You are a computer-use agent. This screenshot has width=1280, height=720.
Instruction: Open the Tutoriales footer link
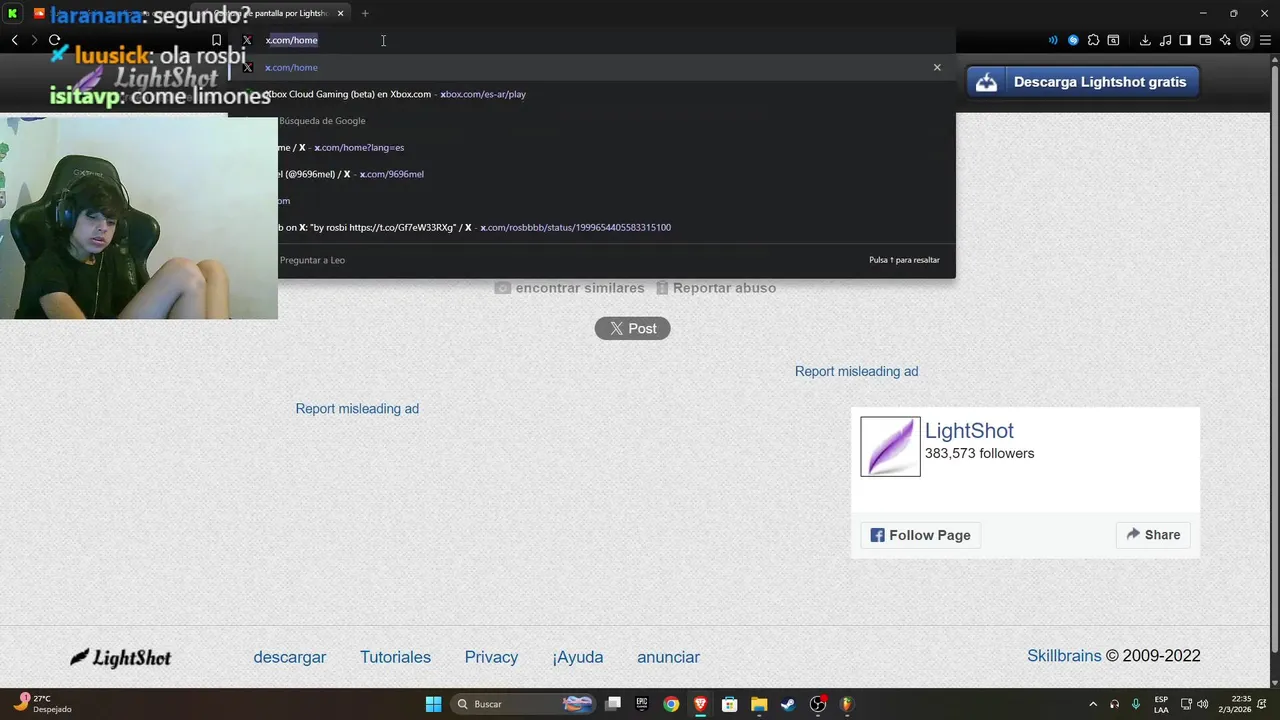point(395,657)
